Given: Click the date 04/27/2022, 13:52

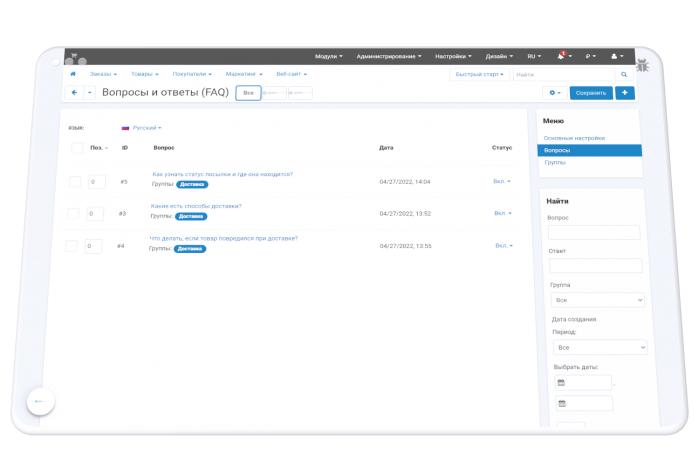Looking at the screenshot, I should click(405, 213).
